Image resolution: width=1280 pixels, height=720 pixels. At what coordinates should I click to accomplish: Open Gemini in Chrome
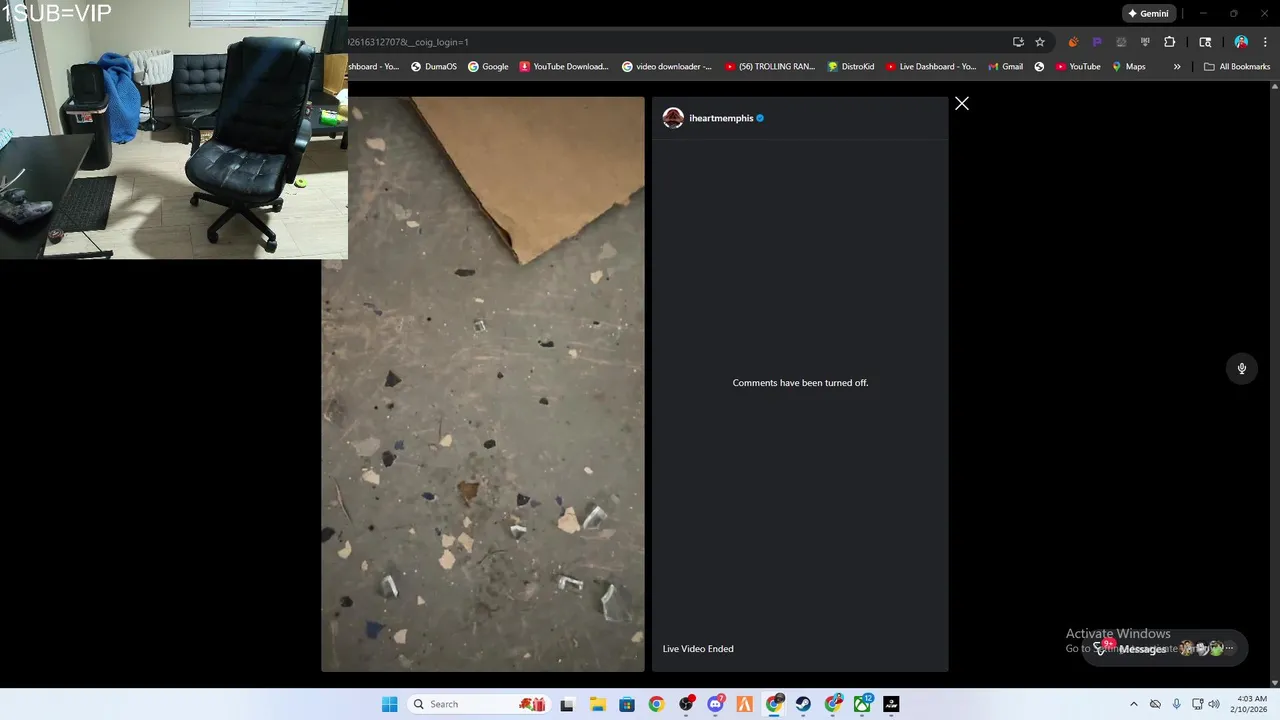(1147, 14)
